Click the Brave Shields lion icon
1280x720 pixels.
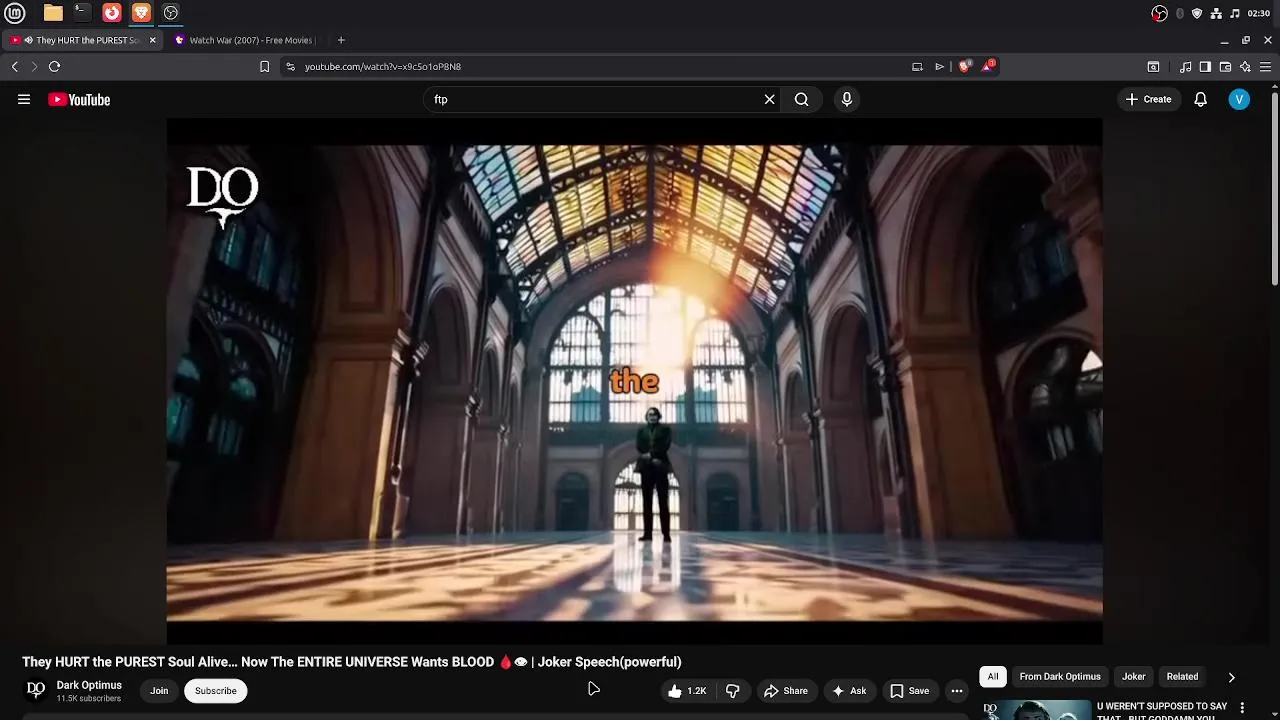pos(964,66)
